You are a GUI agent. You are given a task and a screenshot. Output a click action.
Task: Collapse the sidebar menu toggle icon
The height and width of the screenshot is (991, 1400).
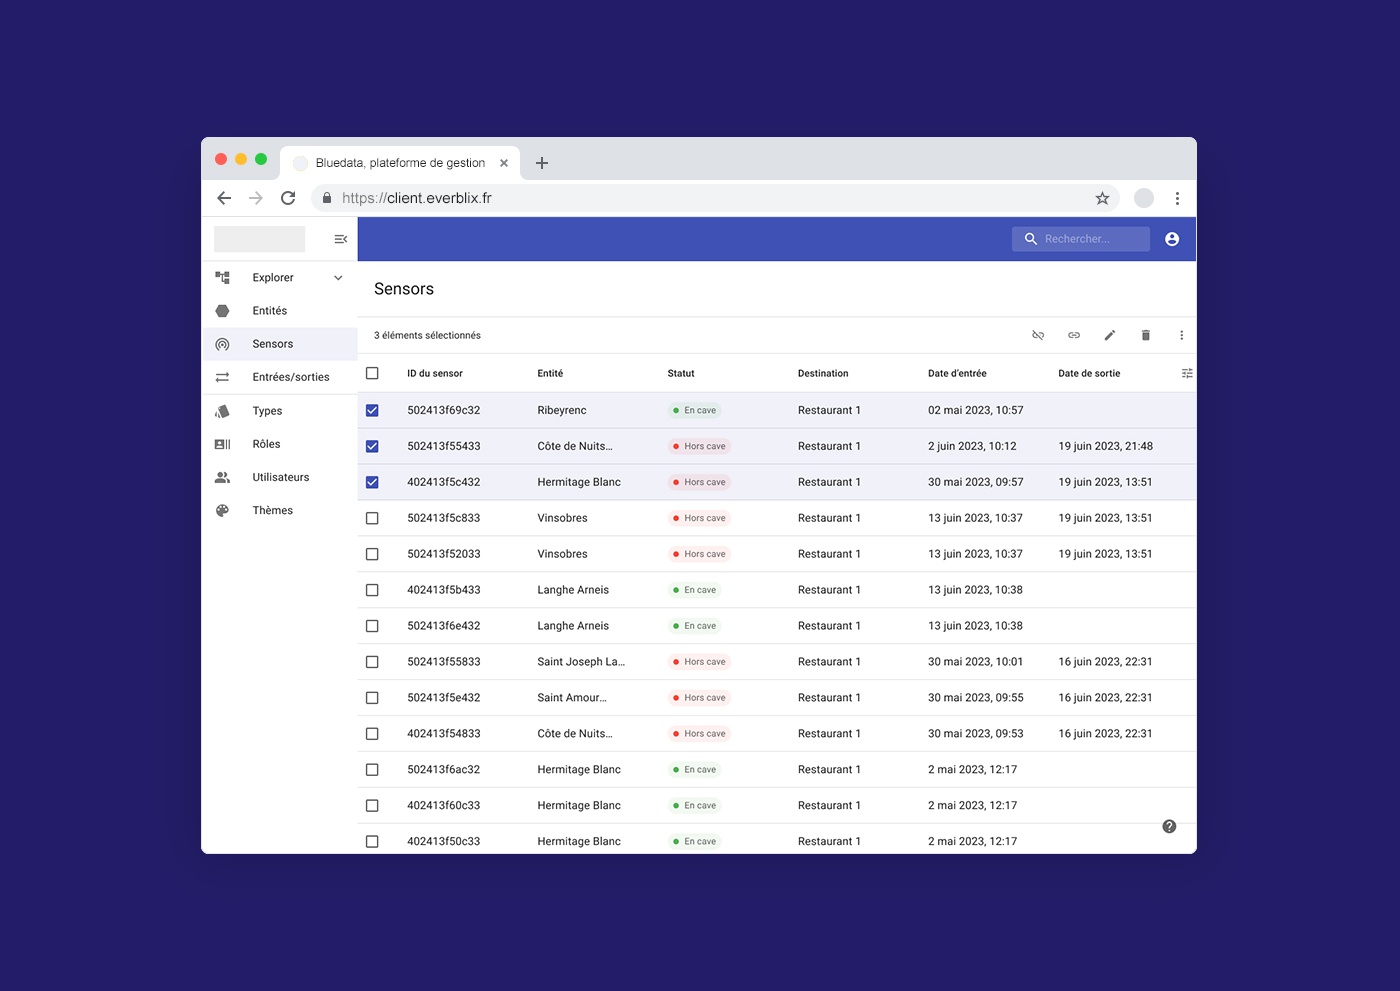tap(340, 239)
